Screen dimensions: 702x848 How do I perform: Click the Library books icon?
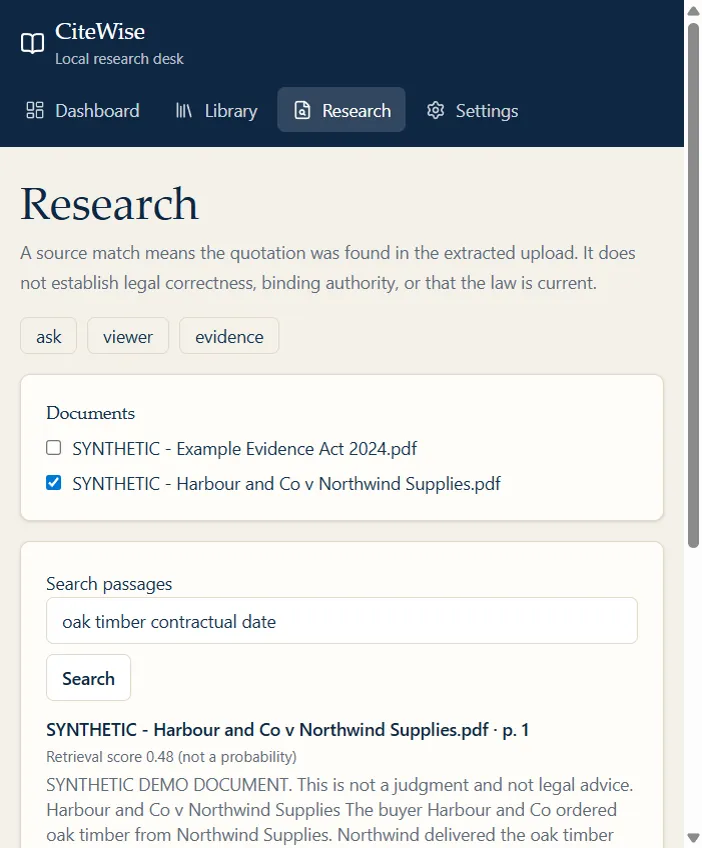point(184,110)
